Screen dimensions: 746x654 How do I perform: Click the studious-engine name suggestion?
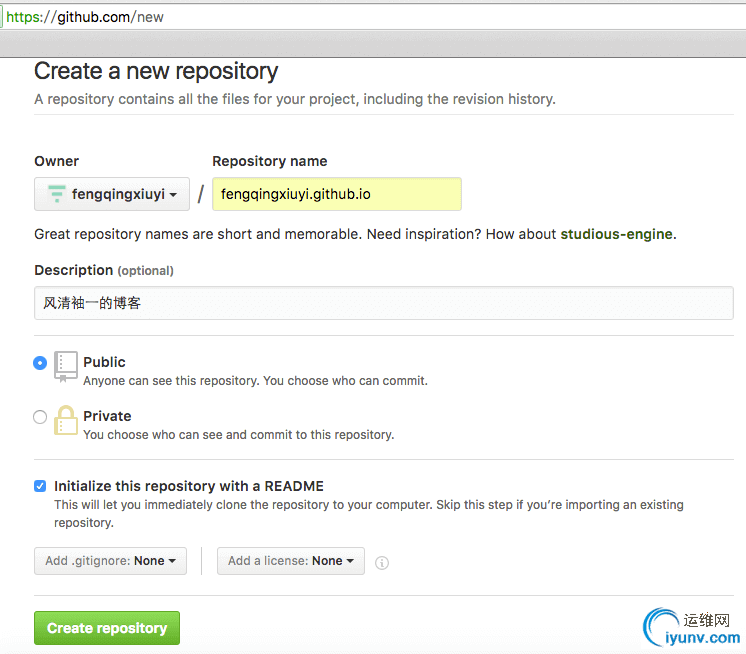coord(617,234)
